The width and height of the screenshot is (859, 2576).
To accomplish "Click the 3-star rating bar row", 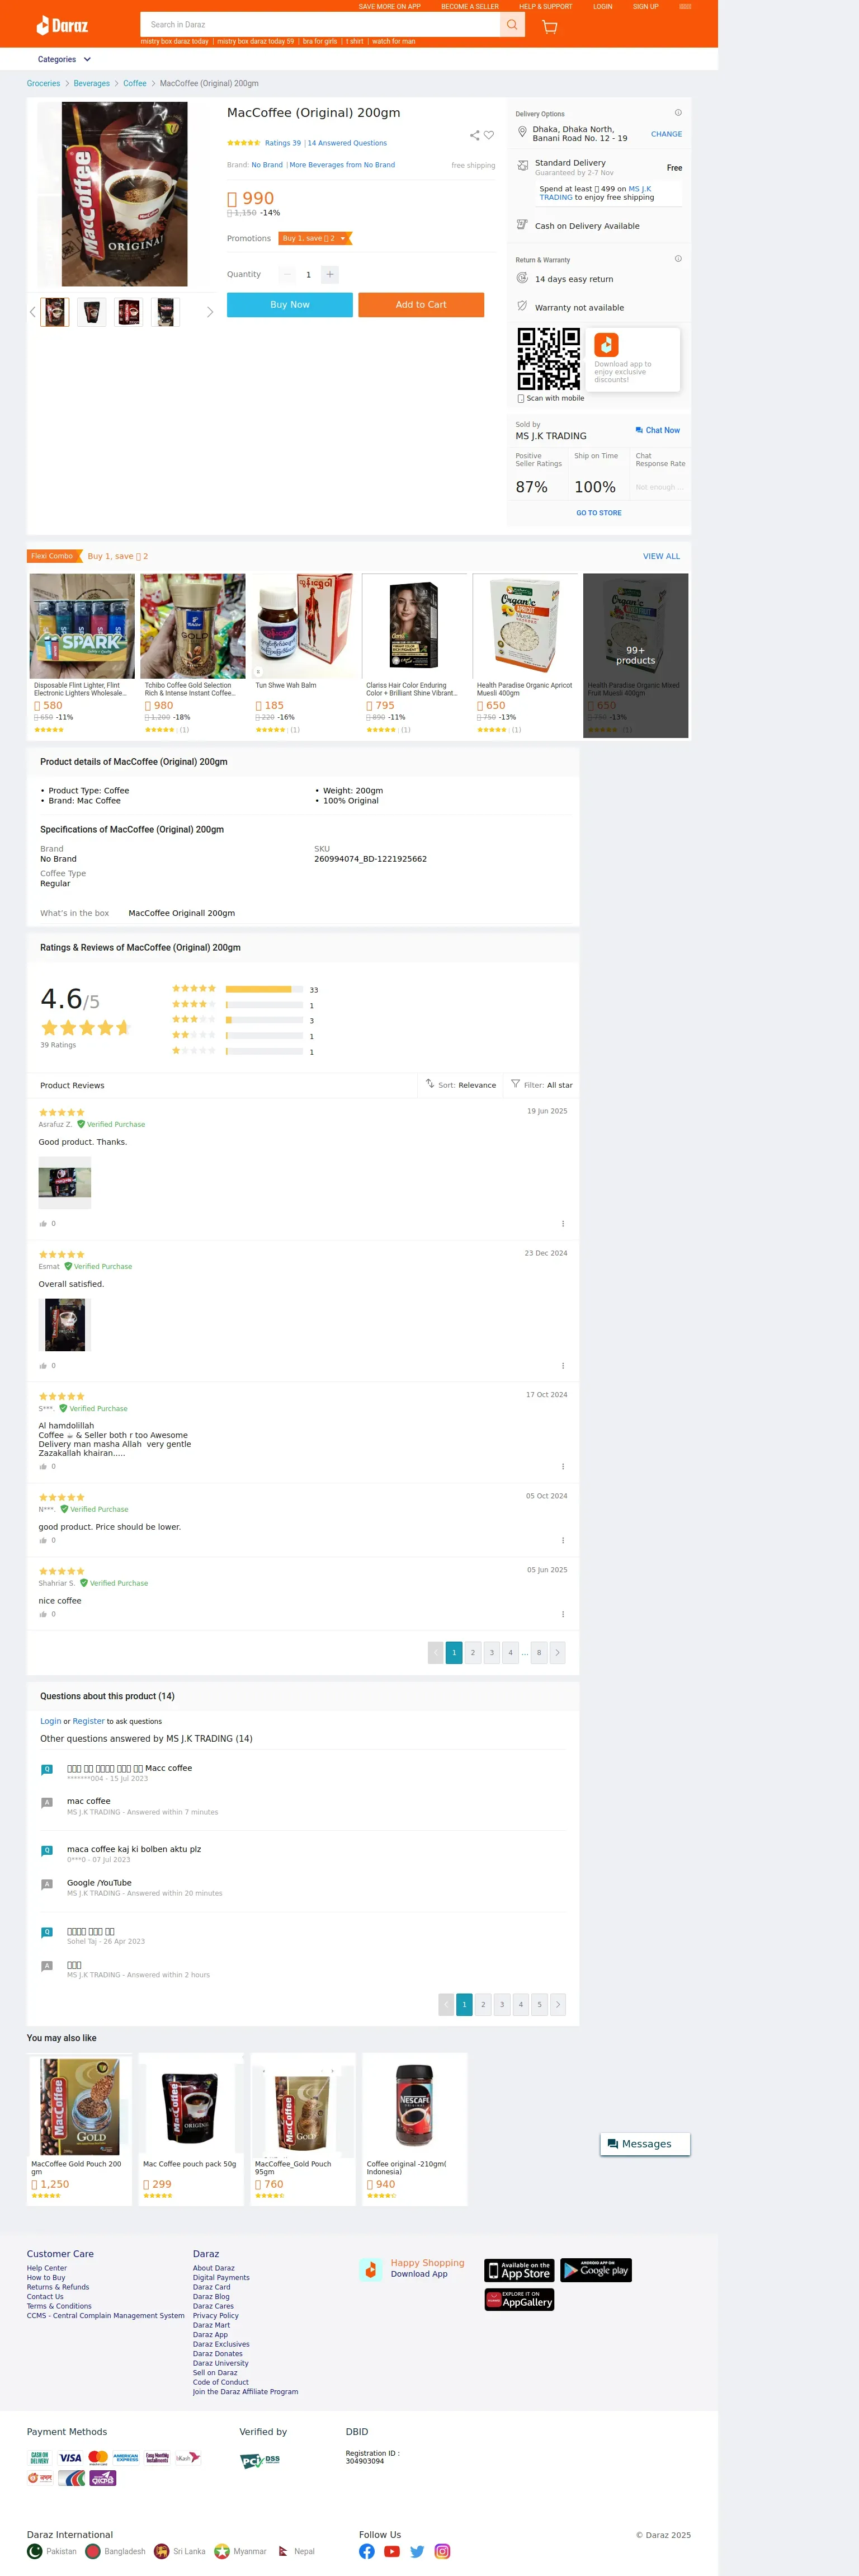I will 264,1020.
